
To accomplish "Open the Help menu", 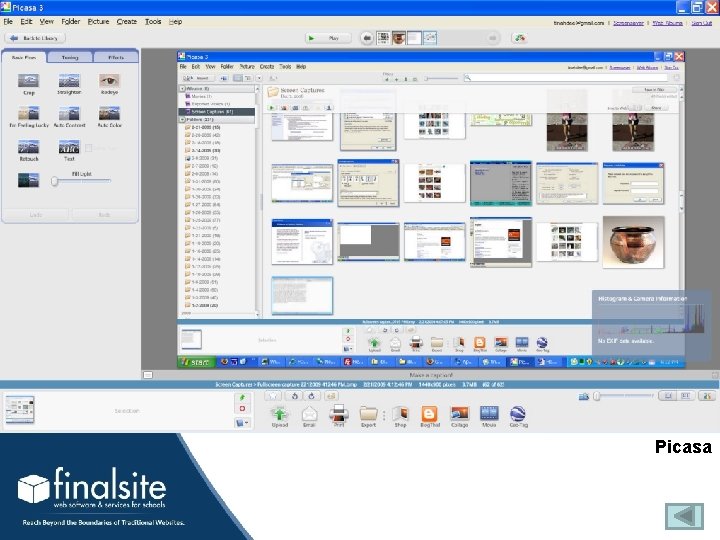I will pos(175,22).
